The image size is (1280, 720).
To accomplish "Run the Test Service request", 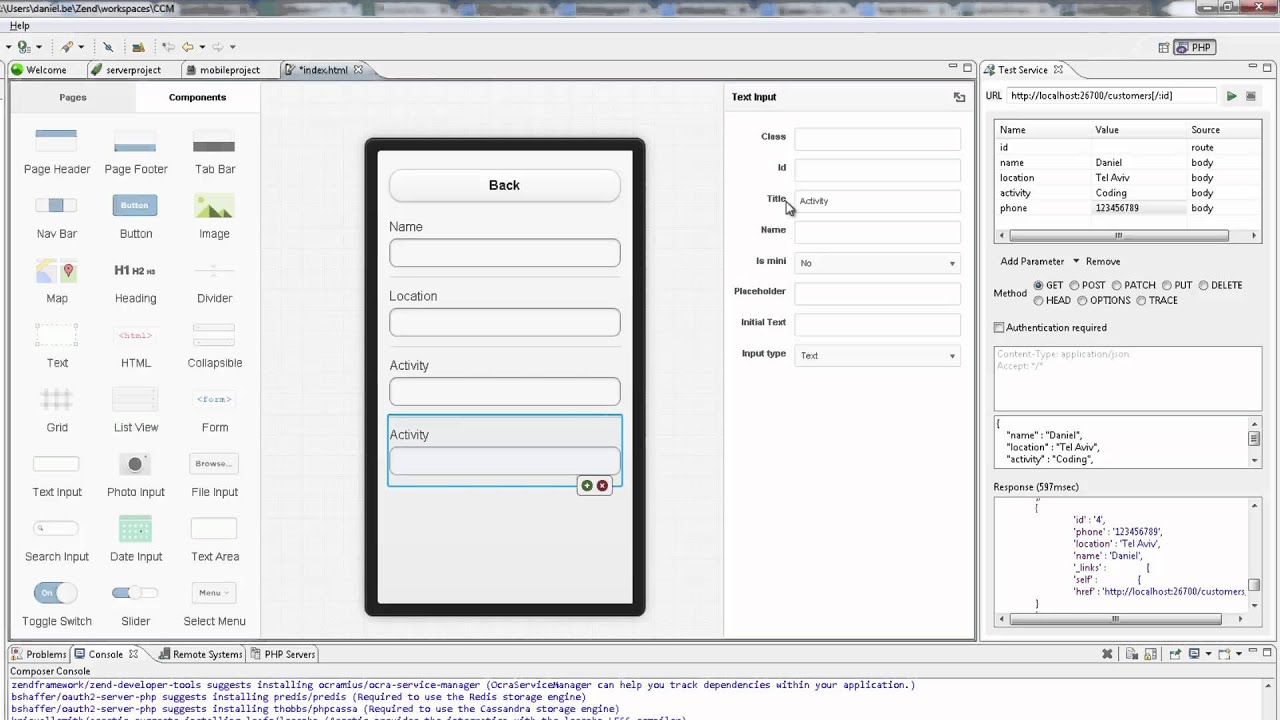I will tap(1231, 96).
